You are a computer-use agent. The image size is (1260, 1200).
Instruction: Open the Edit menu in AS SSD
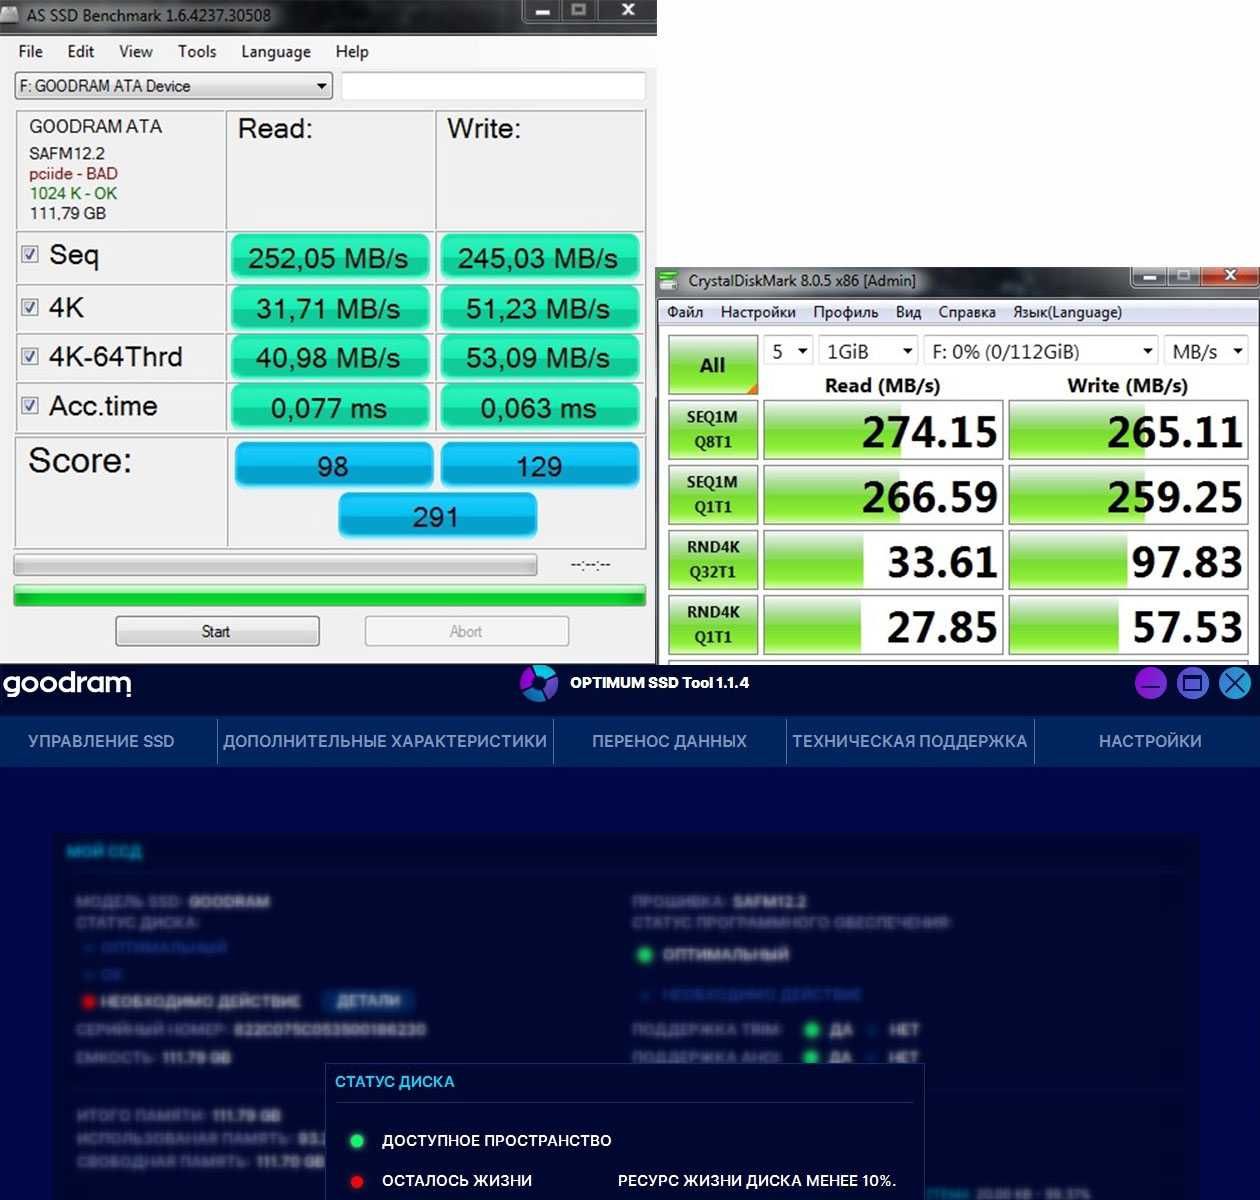coord(81,52)
